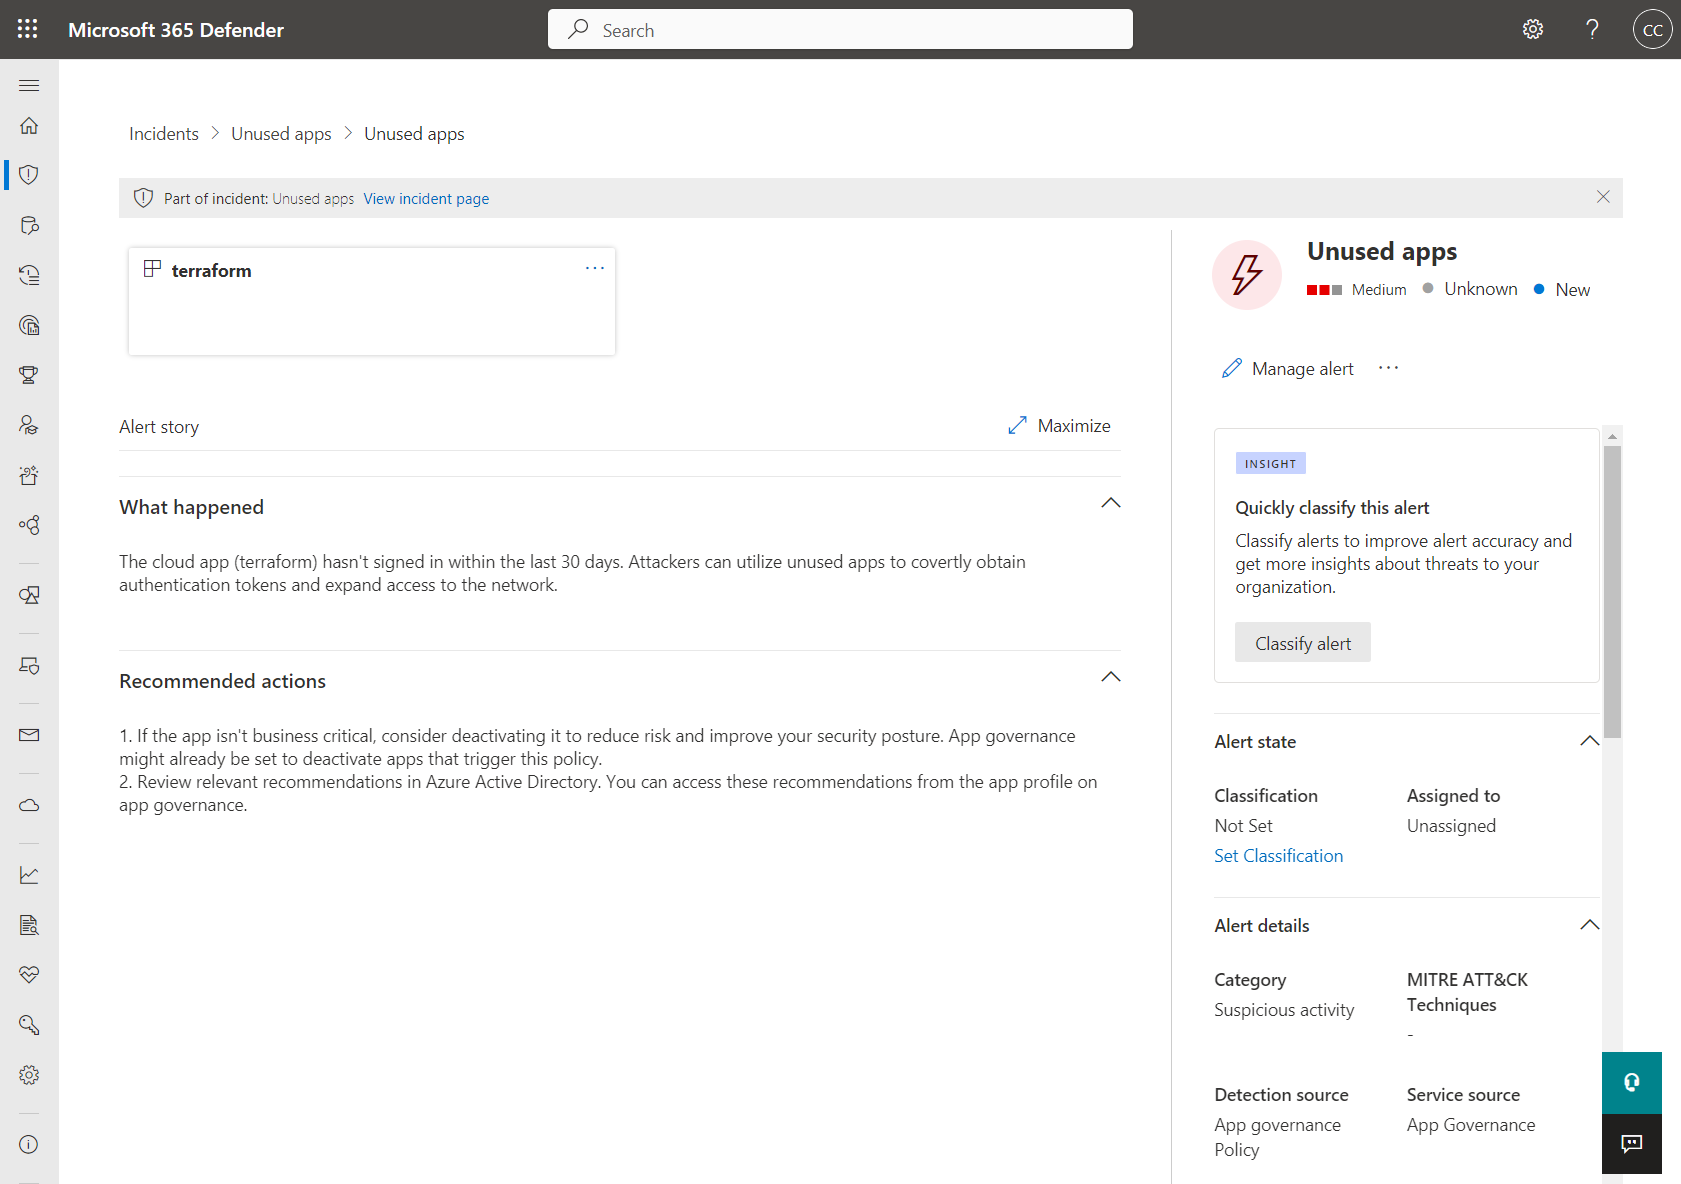
Task: Collapse the What happened section
Action: 1110,503
